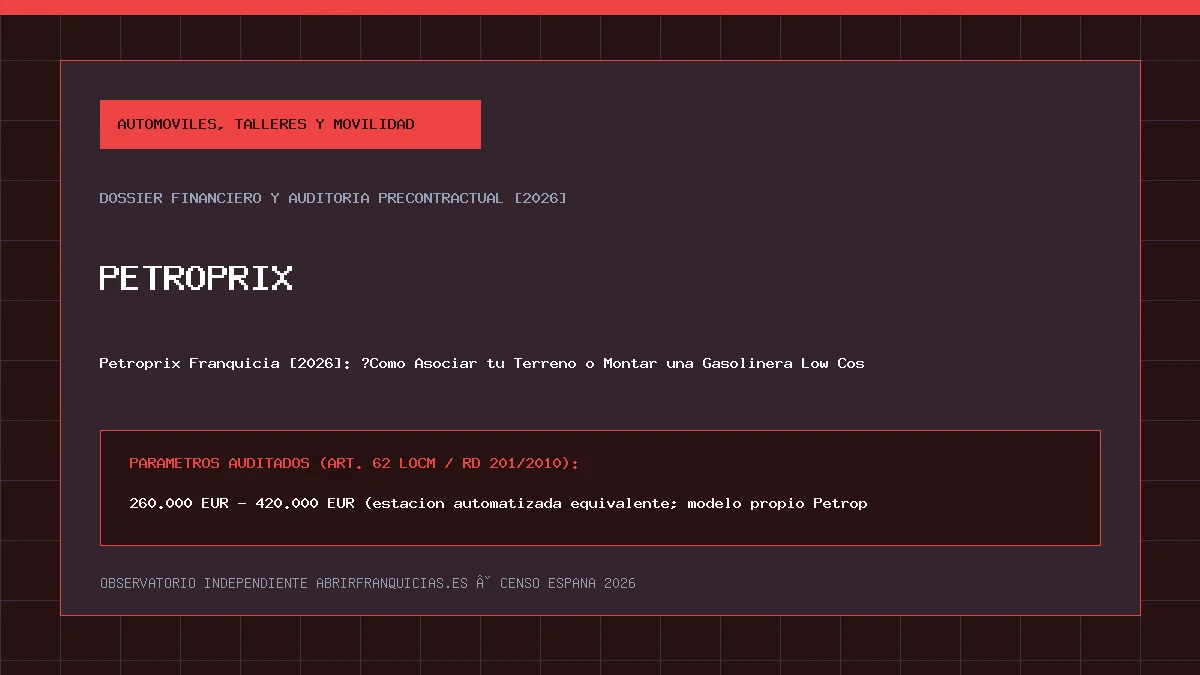The image size is (1200, 675).
Task: Click the red bar at the top
Action: click(600, 7)
